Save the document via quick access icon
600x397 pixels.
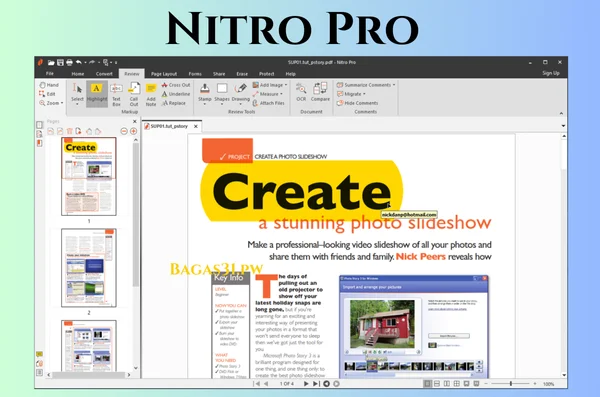[x=60, y=62]
